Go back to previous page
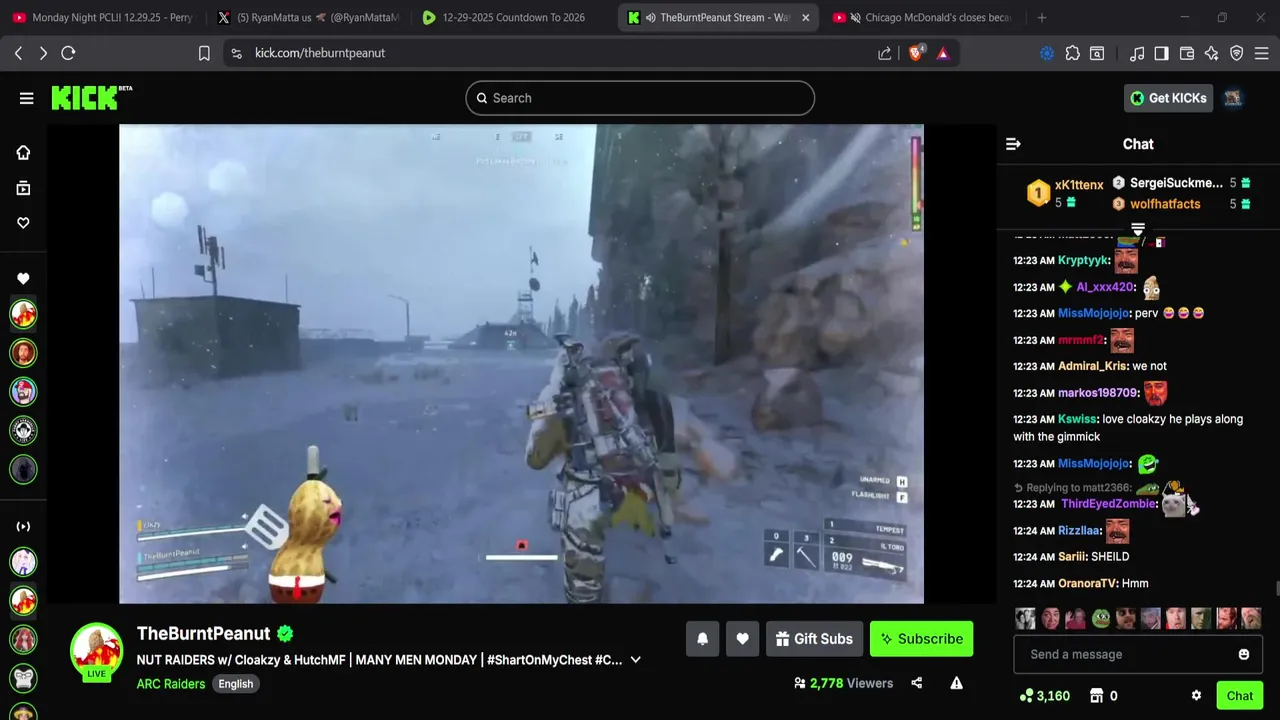 pos(18,53)
